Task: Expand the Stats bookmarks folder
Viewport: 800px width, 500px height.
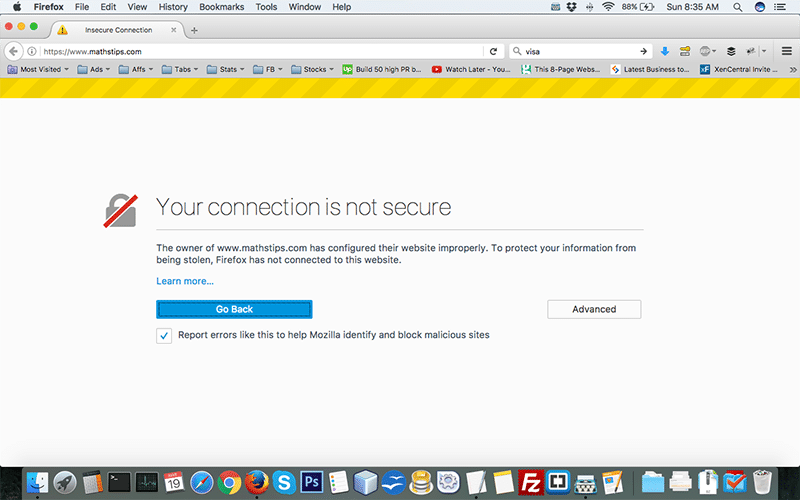Action: [x=225, y=69]
